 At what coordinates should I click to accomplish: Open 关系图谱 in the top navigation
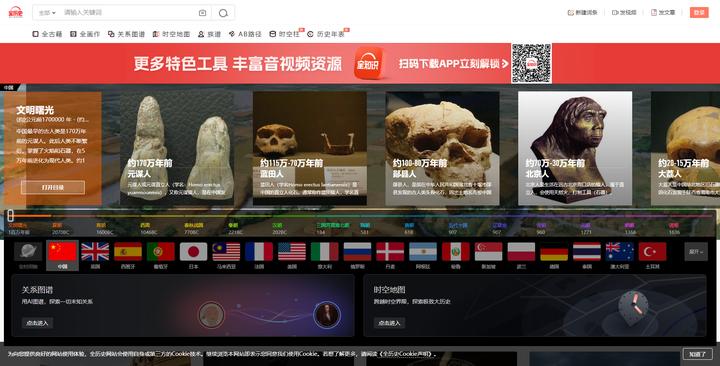126,34
